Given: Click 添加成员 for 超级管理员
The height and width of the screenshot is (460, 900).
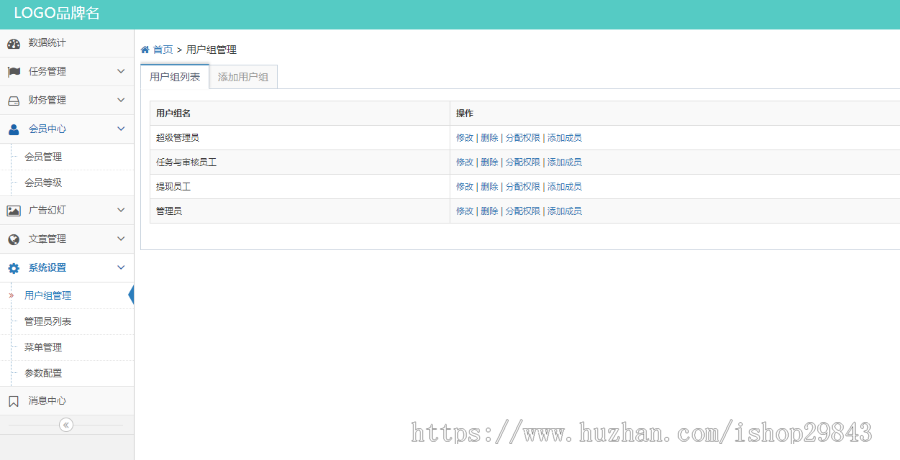Looking at the screenshot, I should coord(564,138).
